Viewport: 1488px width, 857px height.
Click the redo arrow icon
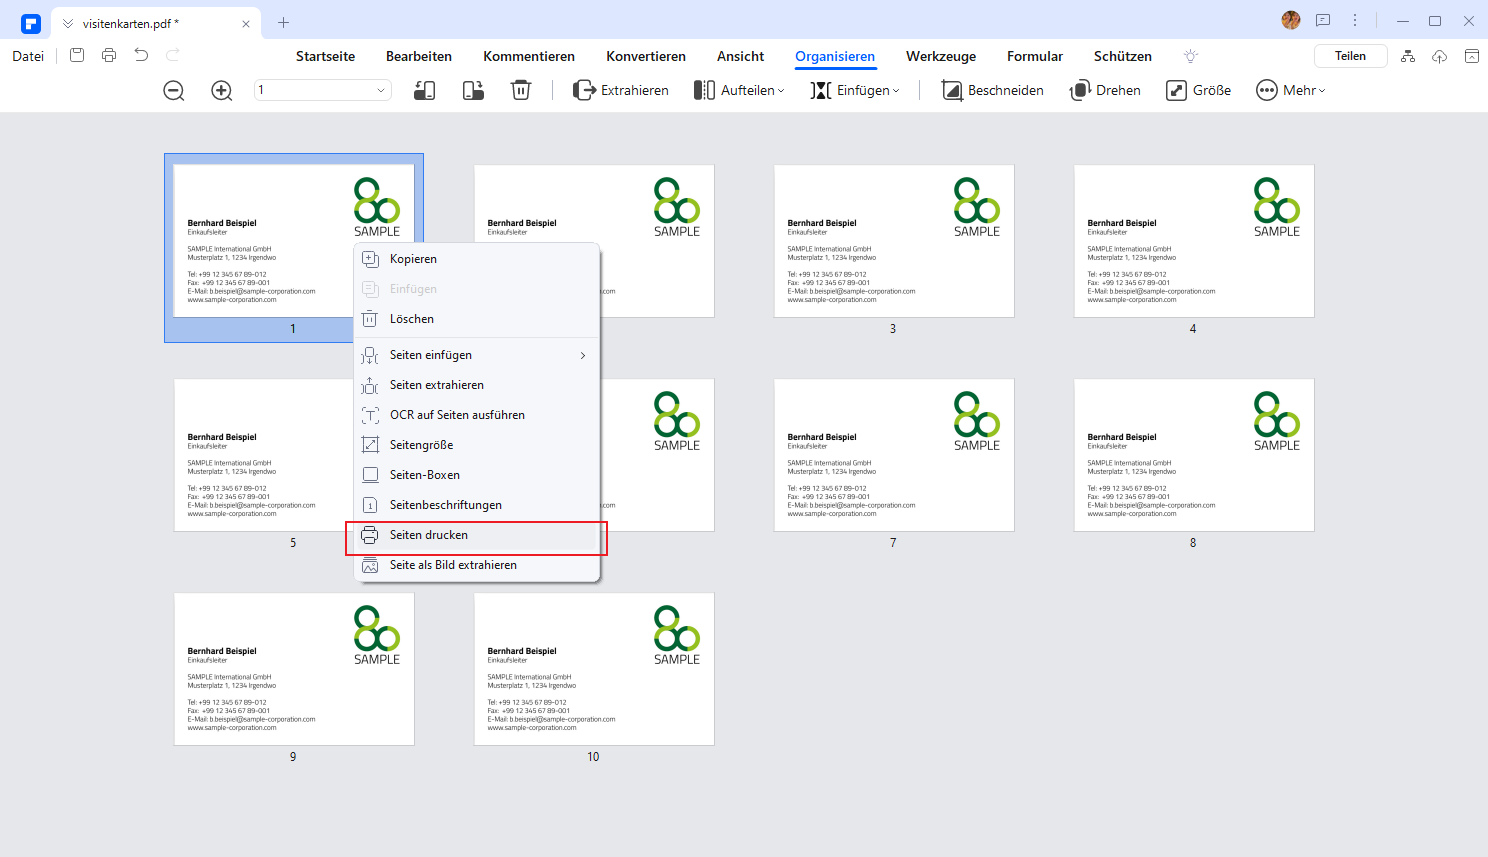click(173, 56)
